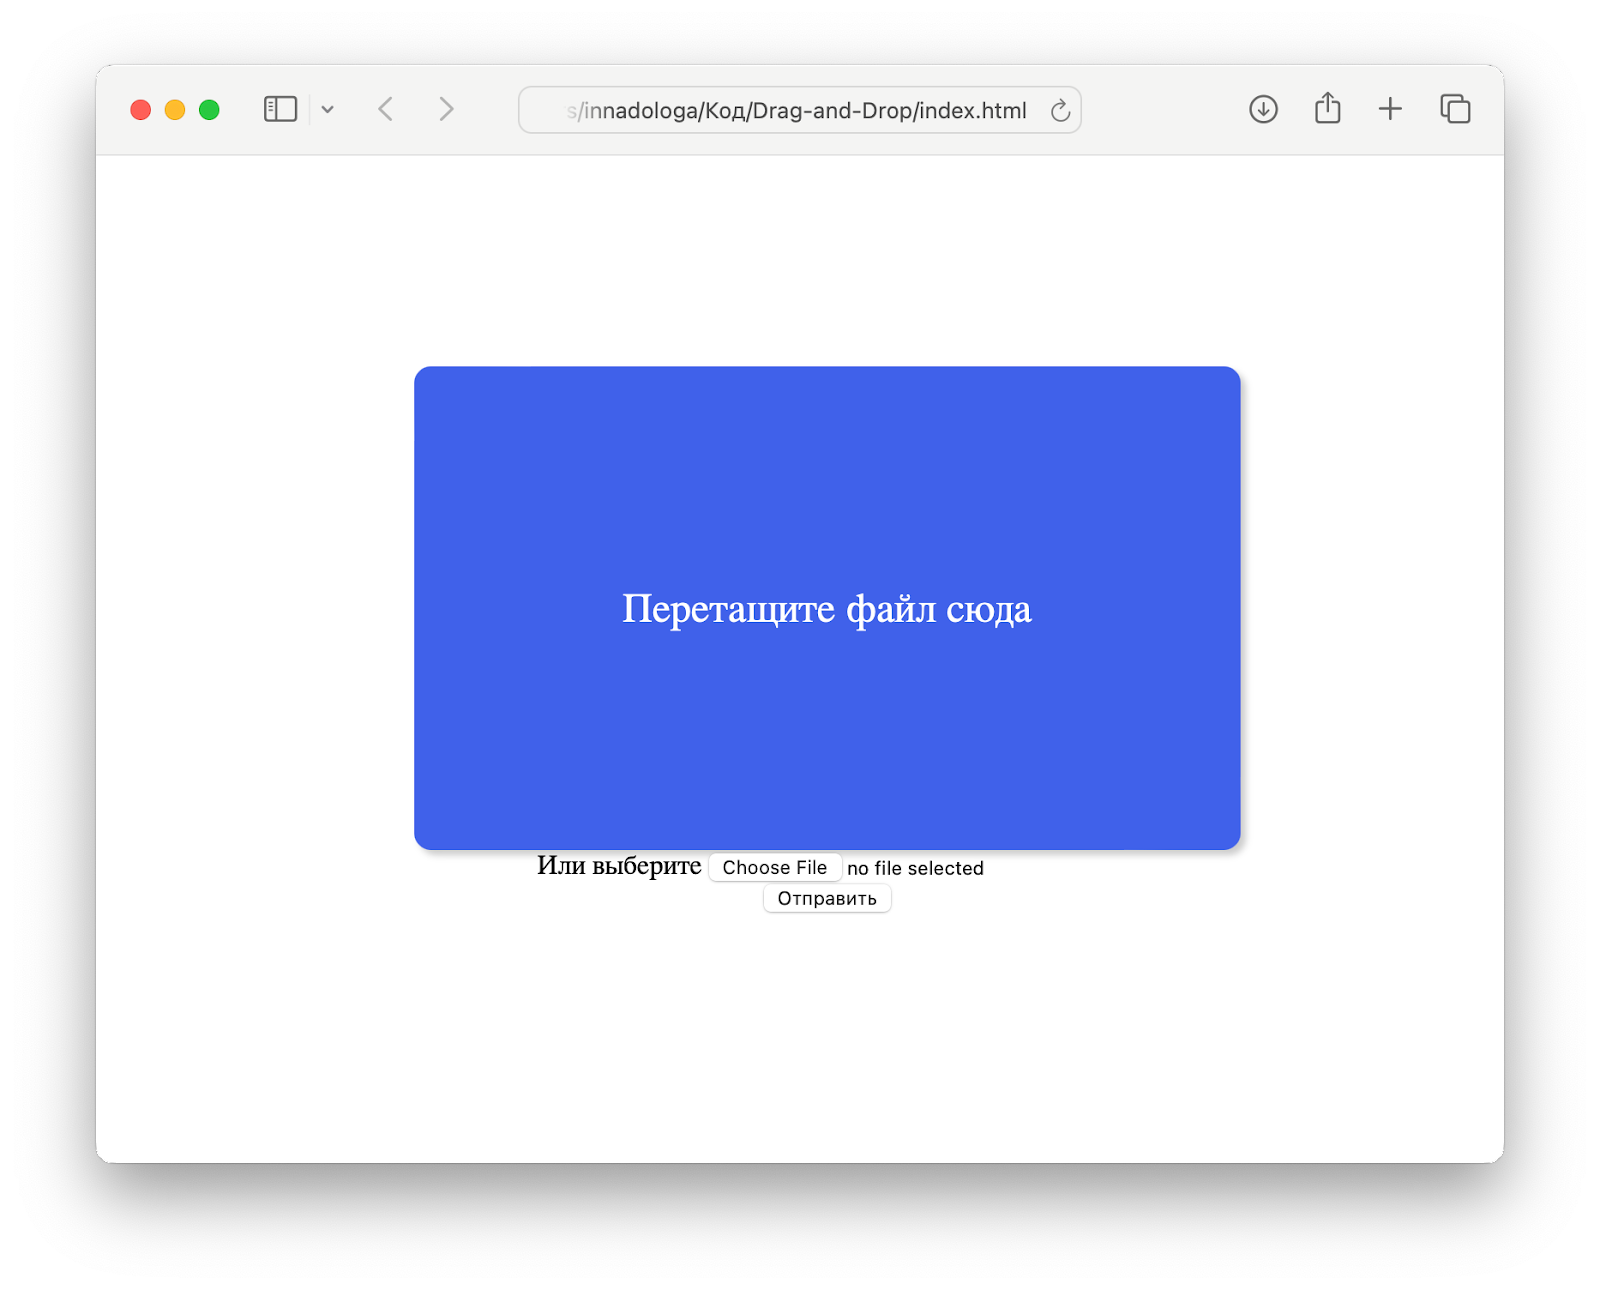Click the green zoom traffic light
This screenshot has height=1290, width=1600.
point(208,109)
